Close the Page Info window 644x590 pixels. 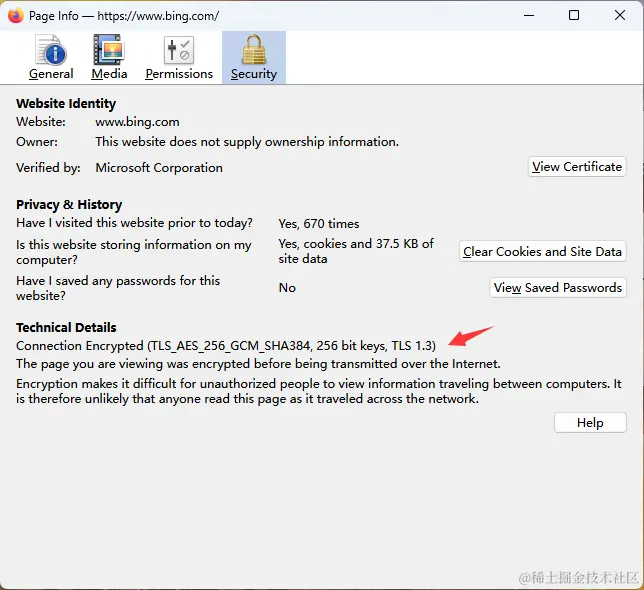[x=620, y=16]
